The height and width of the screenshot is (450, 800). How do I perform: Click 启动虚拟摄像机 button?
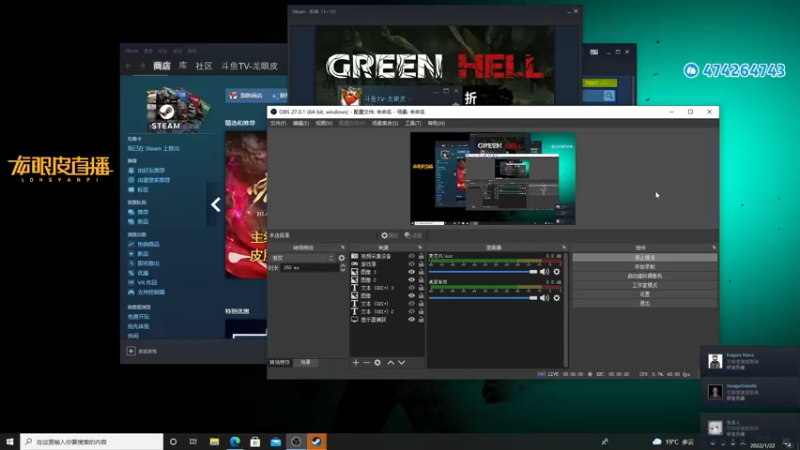[x=644, y=276]
